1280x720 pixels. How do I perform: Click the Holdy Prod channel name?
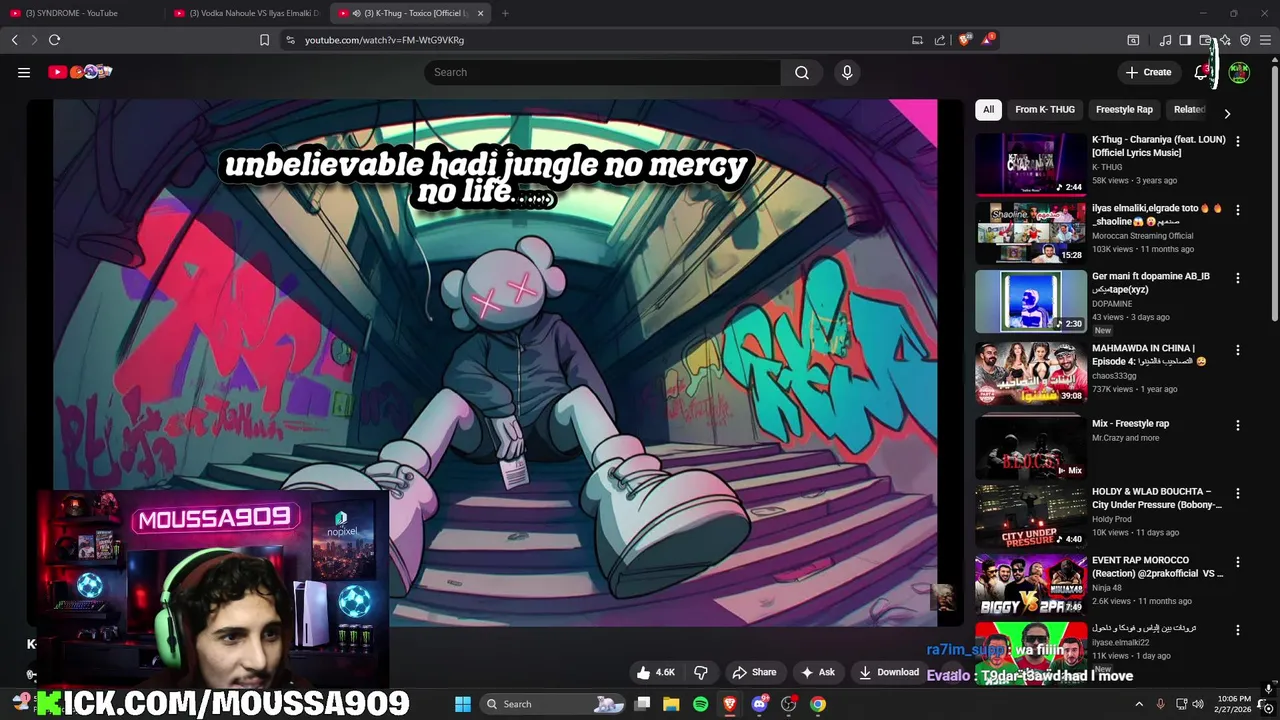(1112, 519)
